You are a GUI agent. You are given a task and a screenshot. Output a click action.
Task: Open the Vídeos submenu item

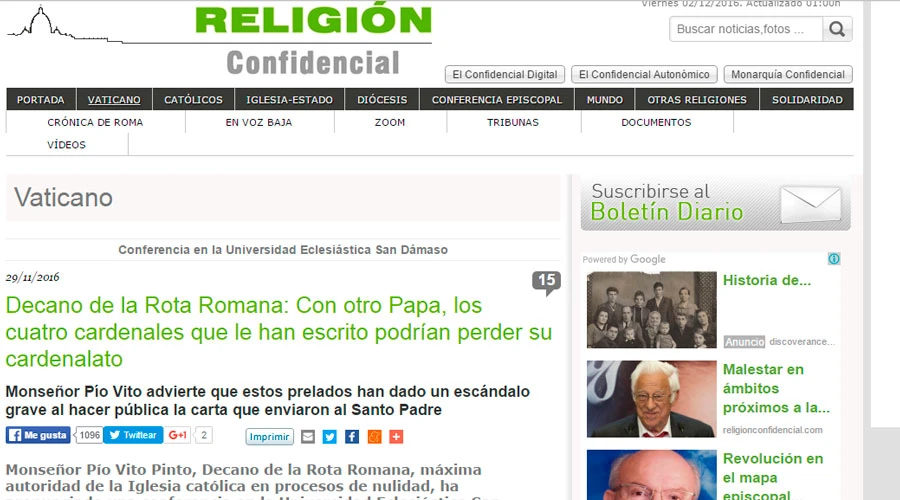tap(66, 145)
